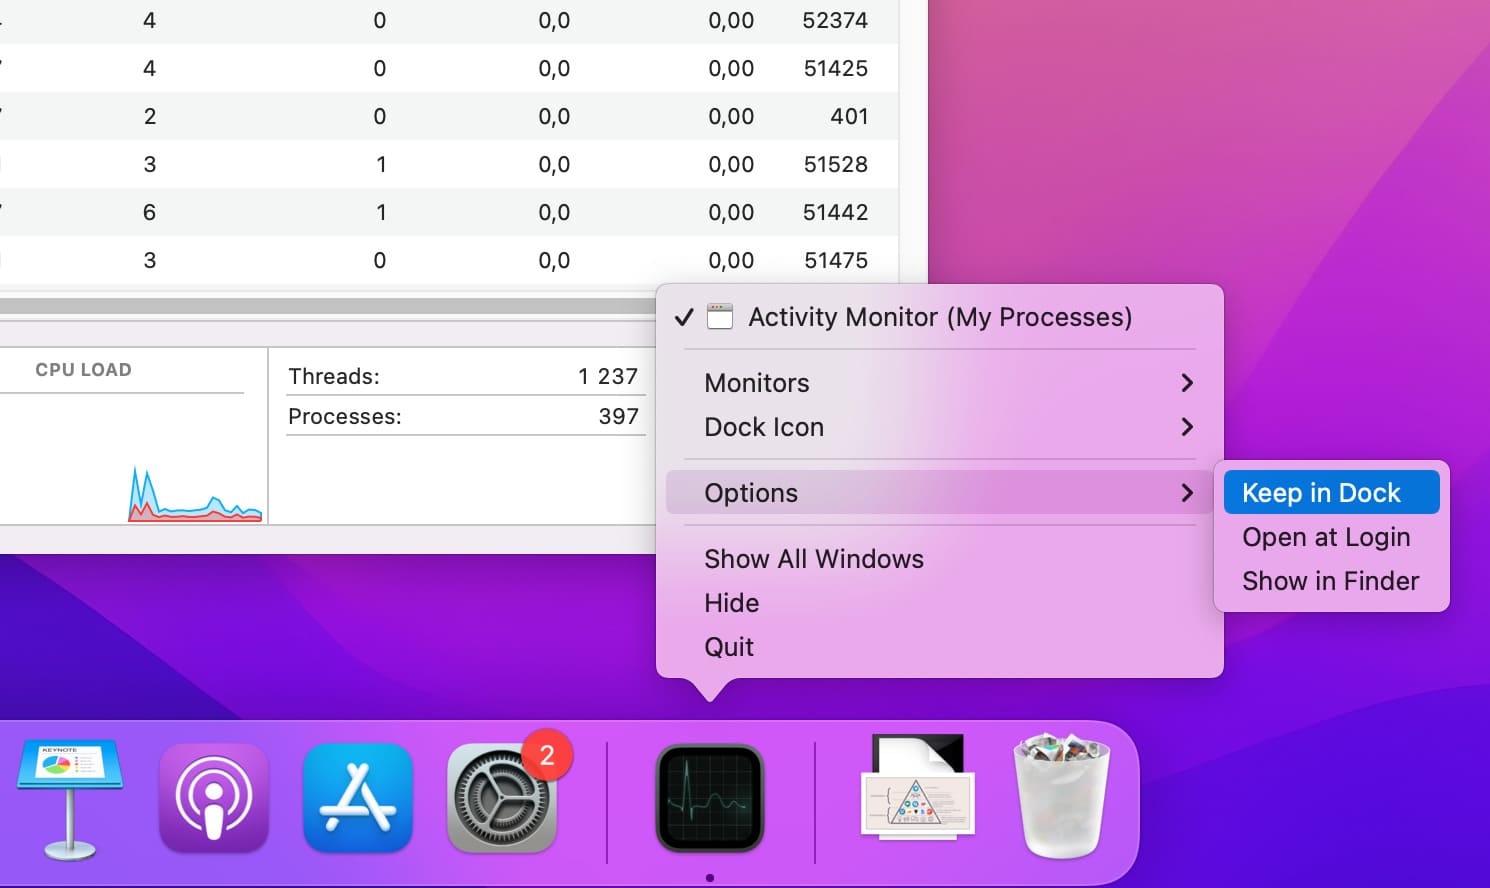Click the Activity Monitor dock icon
This screenshot has height=888, width=1490.
click(x=710, y=798)
